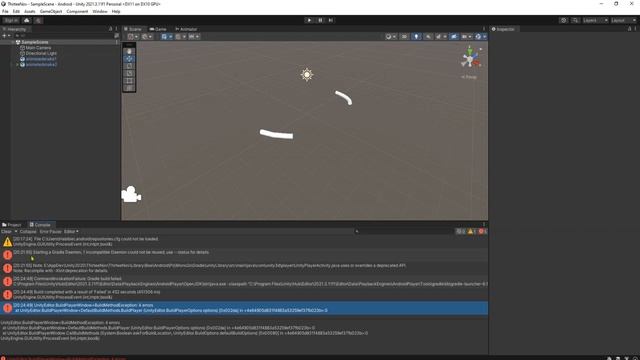
Task: Toggle the 2D view button
Action: [x=404, y=37]
